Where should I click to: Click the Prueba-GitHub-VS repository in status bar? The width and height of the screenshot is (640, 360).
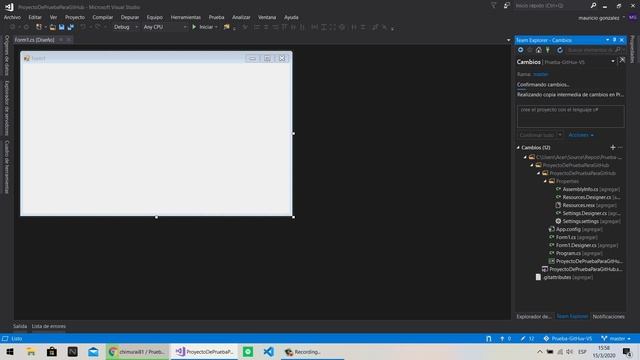[568, 338]
